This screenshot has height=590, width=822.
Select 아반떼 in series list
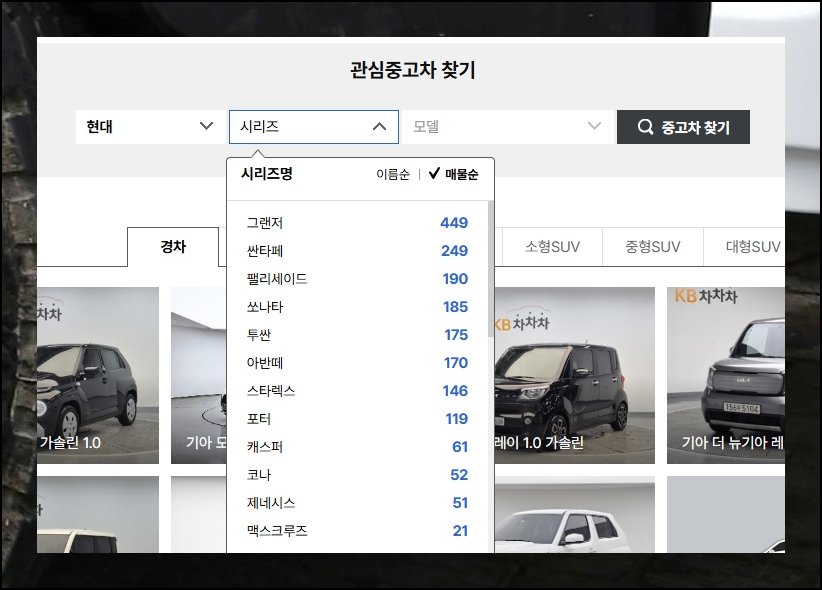coord(357,363)
